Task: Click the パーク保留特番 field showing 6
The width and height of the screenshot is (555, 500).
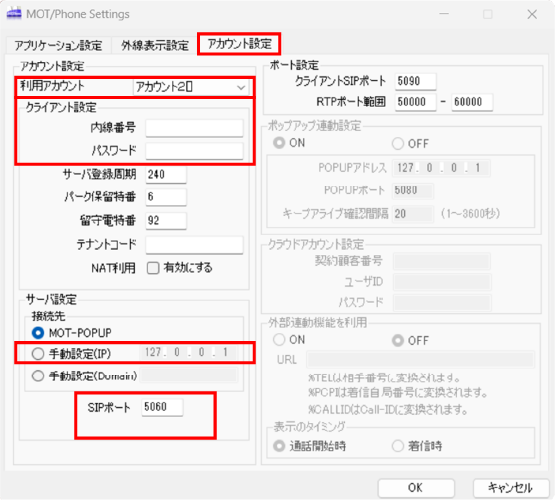Action: click(166, 197)
